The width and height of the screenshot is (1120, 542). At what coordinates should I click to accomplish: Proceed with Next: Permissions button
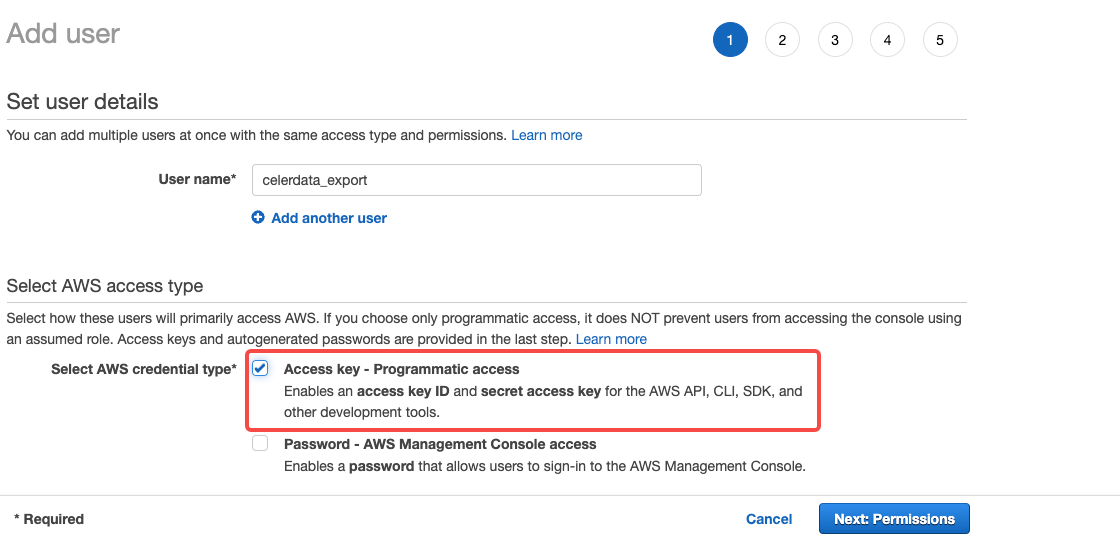pyautogui.click(x=894, y=519)
